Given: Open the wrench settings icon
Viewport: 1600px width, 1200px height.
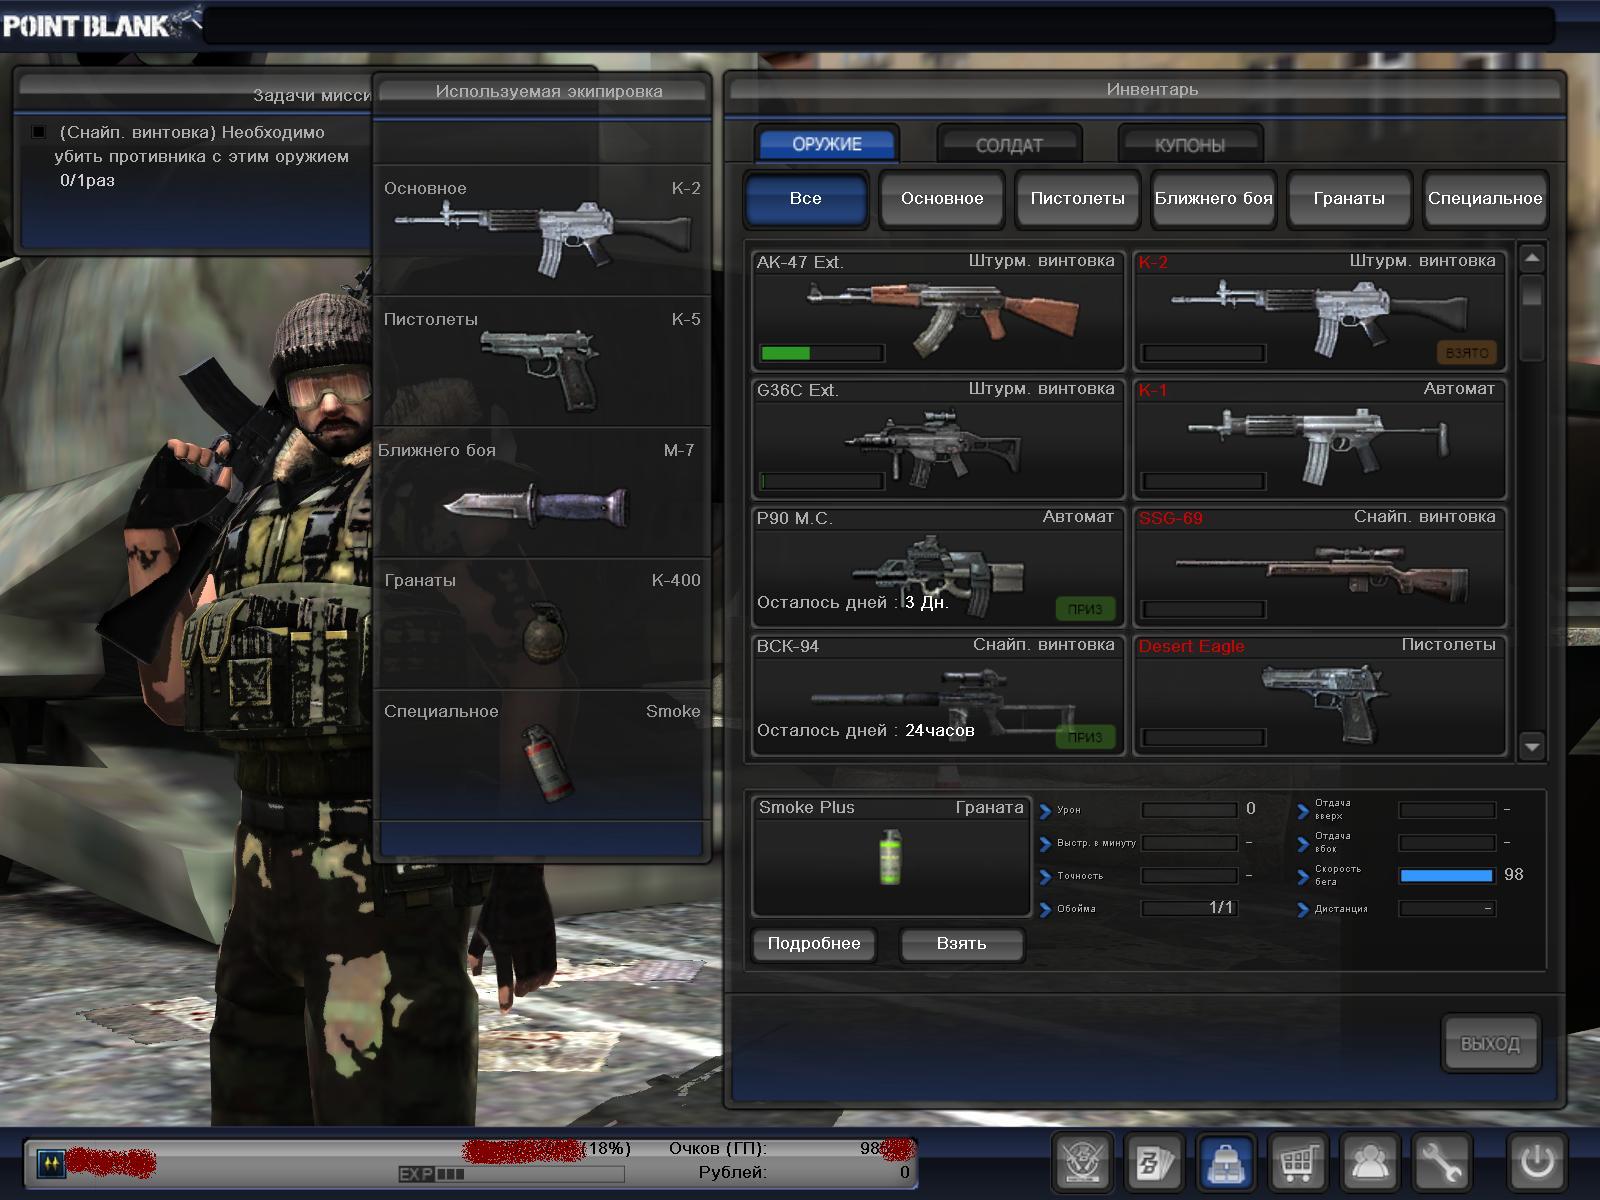Looking at the screenshot, I should [1441, 1162].
